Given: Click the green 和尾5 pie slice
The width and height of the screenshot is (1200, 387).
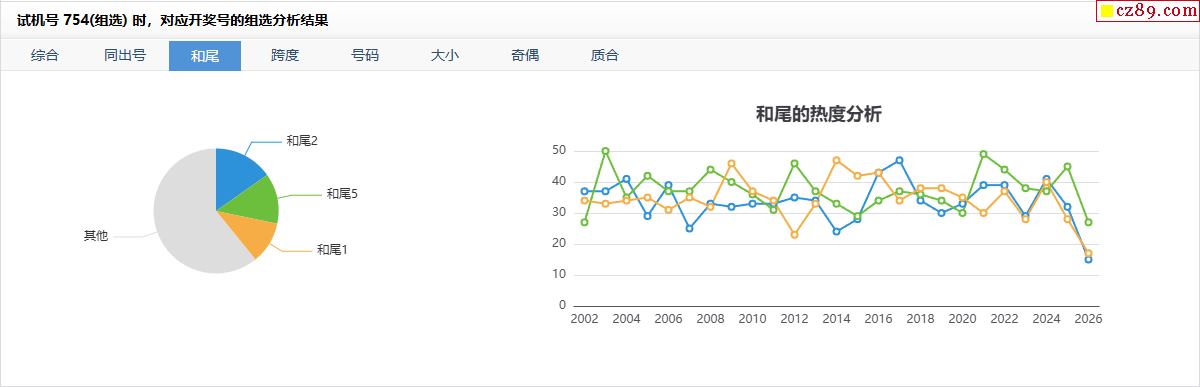Looking at the screenshot, I should (x=253, y=200).
